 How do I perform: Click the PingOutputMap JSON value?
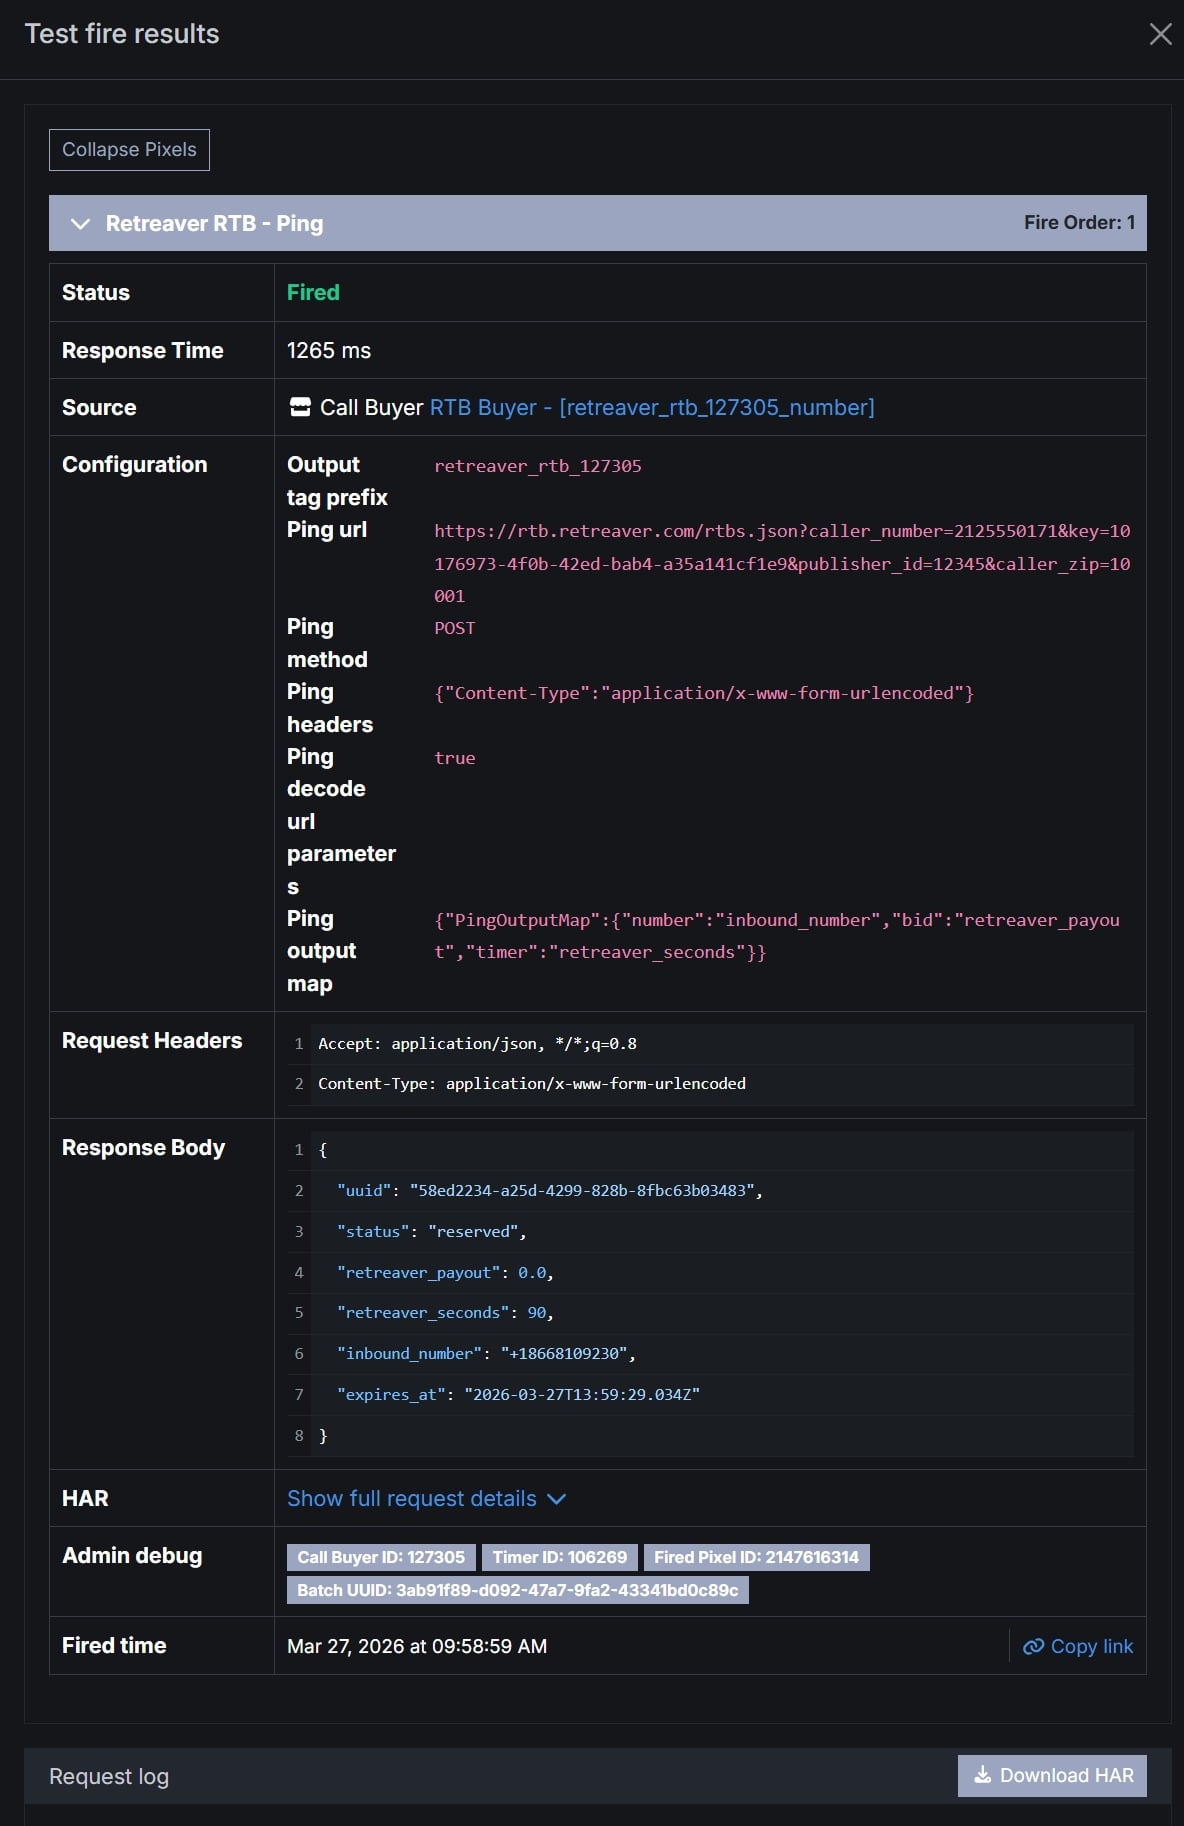click(777, 936)
